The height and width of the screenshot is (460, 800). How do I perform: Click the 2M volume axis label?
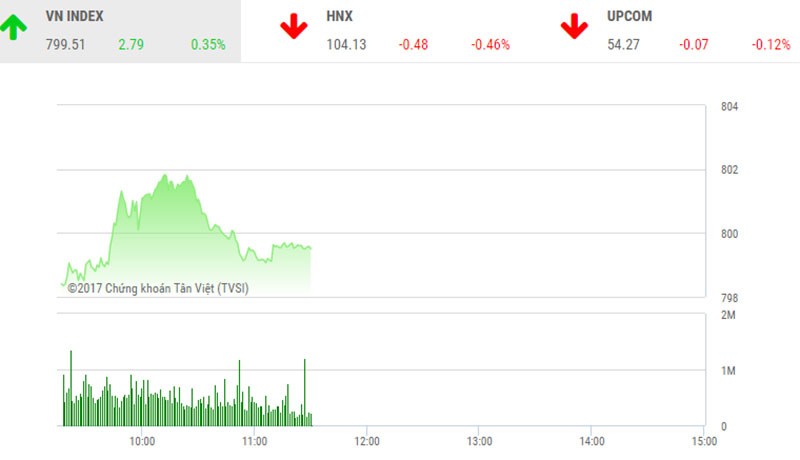[728, 316]
